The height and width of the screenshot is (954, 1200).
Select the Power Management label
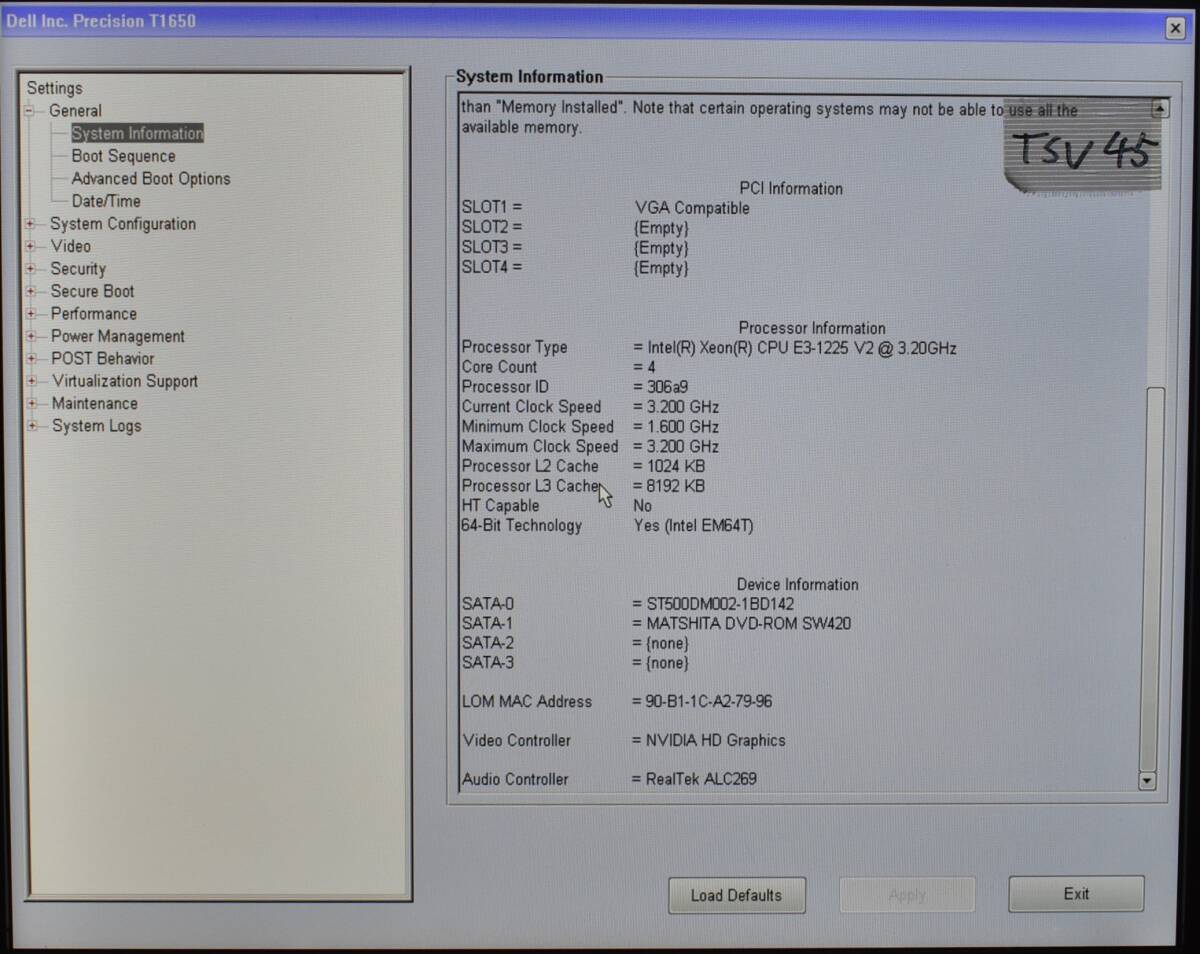click(x=118, y=336)
